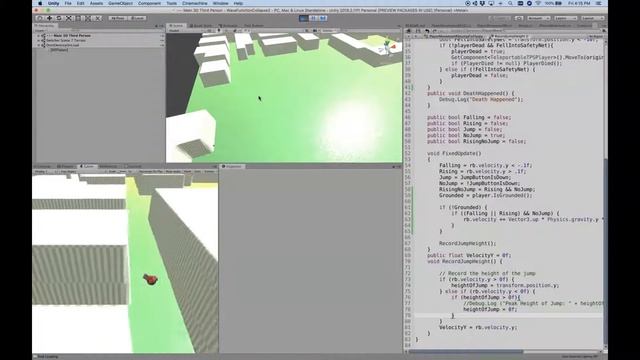The width and height of the screenshot is (640, 360).
Task: Switch to the Project tab
Action: 66,167
